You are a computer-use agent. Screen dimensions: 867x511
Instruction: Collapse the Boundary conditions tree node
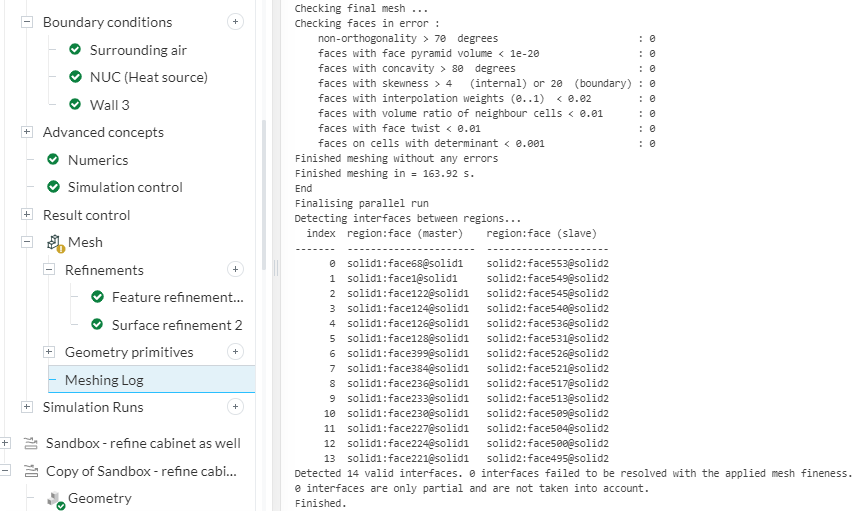coord(26,22)
